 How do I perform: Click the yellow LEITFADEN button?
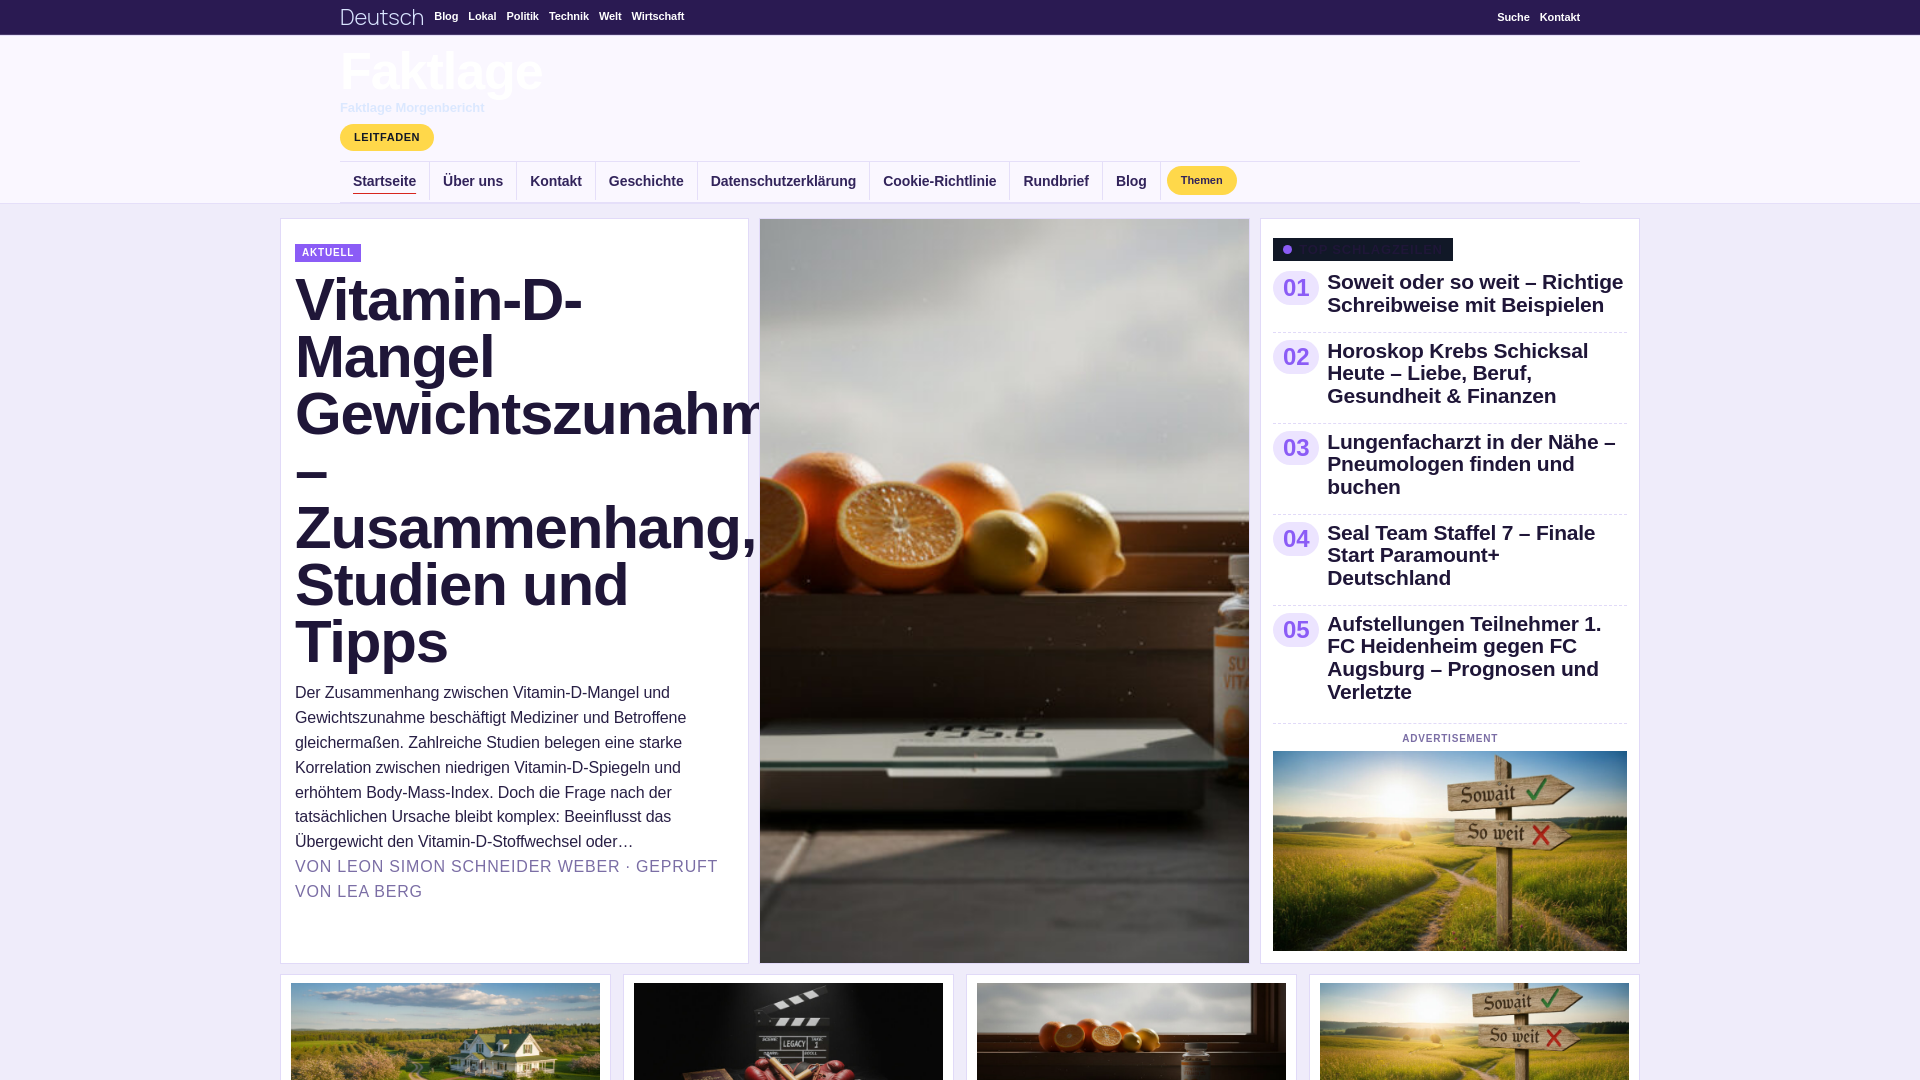[387, 138]
